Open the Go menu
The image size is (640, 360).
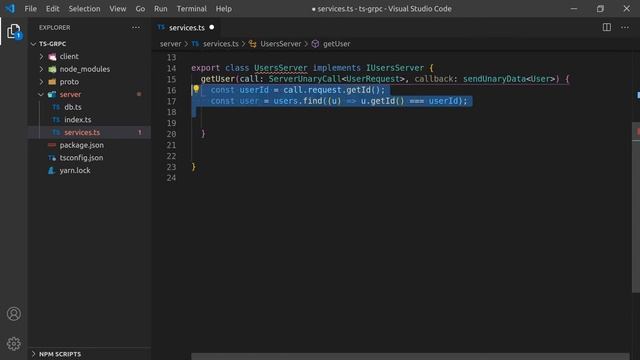click(x=140, y=9)
